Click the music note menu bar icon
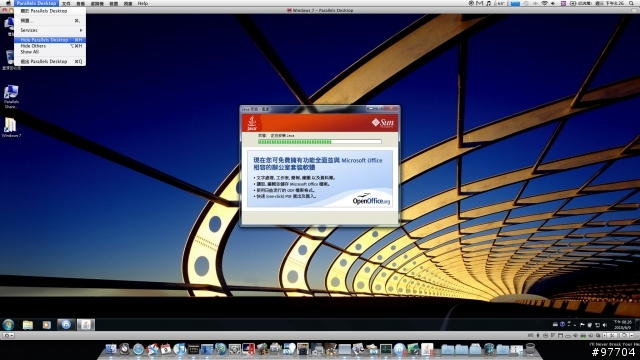 coord(489,3)
